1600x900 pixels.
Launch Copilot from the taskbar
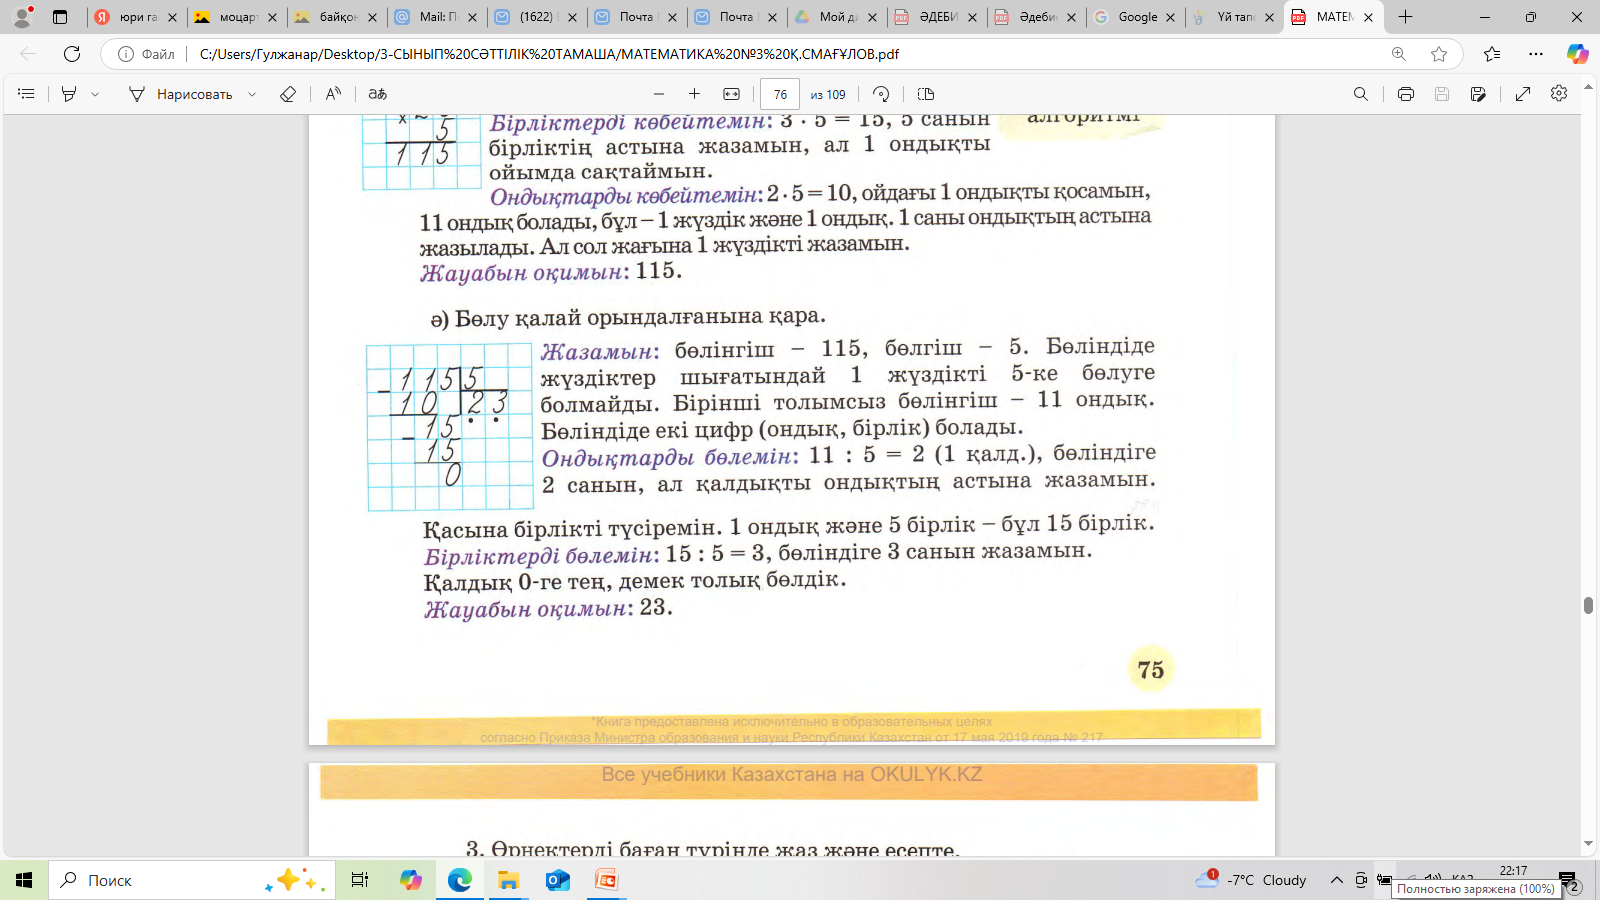(x=410, y=880)
